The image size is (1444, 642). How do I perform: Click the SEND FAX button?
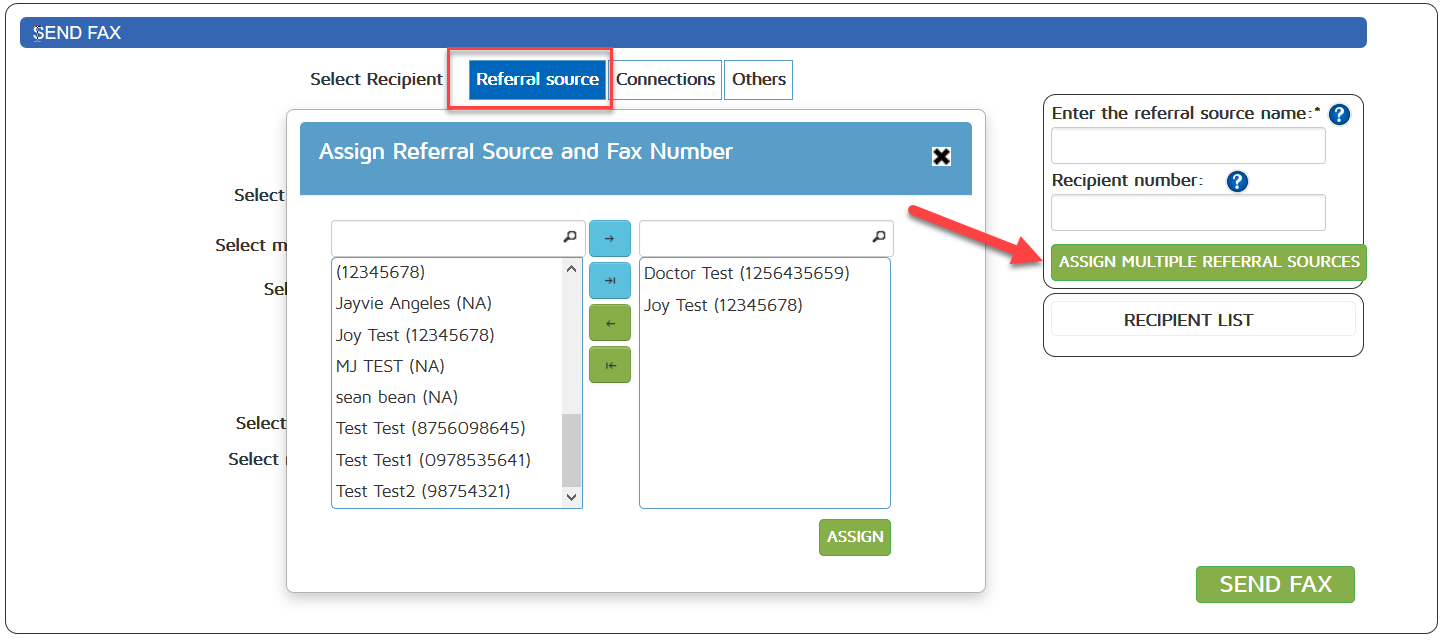pos(1274,584)
